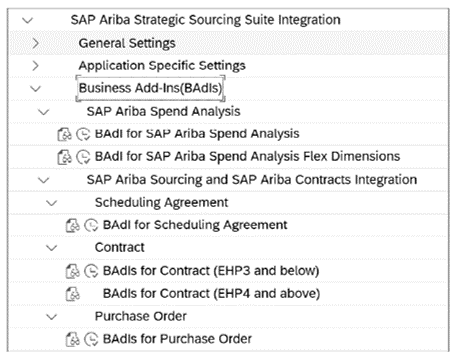Screen dimensions: 458x360
Task: Expand the Application Specific Settings node
Action: 35,66
